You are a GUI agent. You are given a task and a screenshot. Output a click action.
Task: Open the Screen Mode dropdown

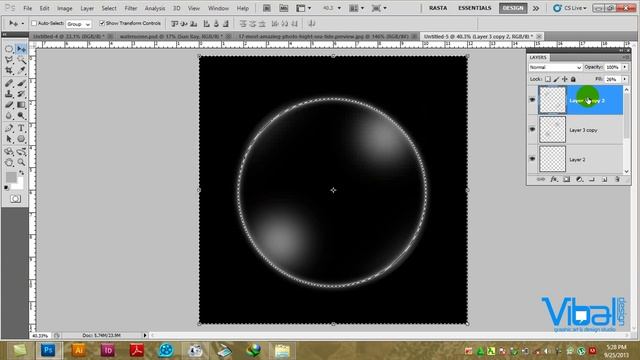click(x=379, y=8)
